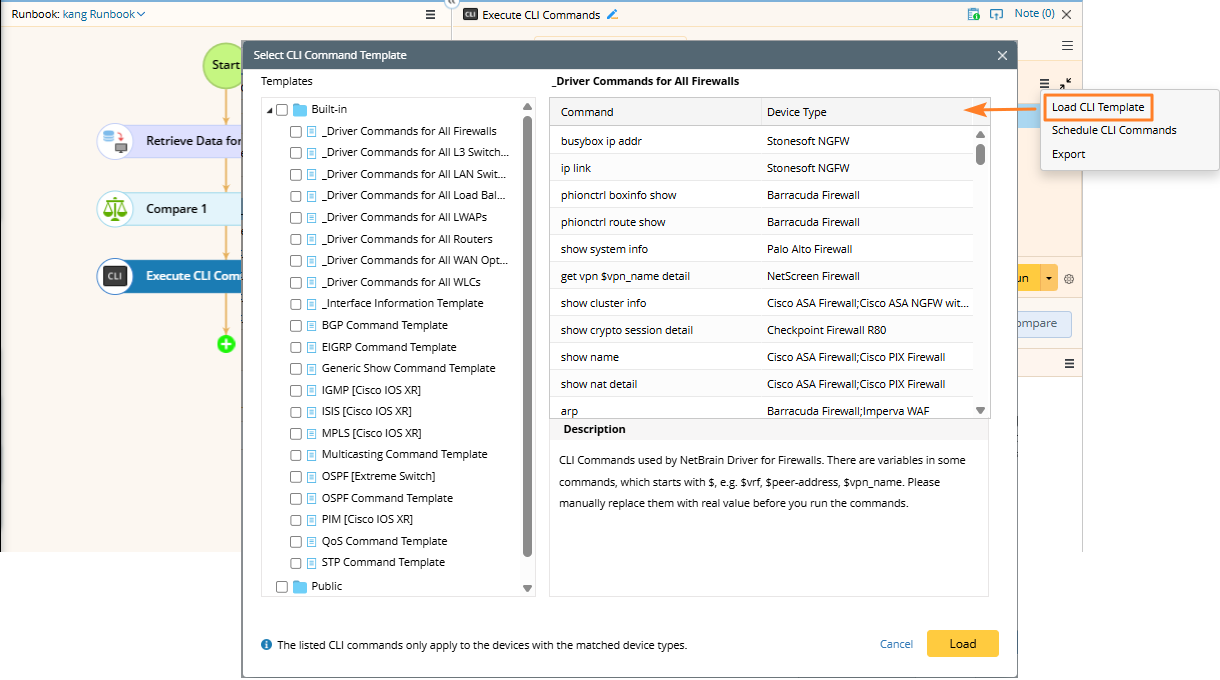This screenshot has width=1220, height=680.
Task: Select the OSPF Command Template item
Action: [387, 498]
